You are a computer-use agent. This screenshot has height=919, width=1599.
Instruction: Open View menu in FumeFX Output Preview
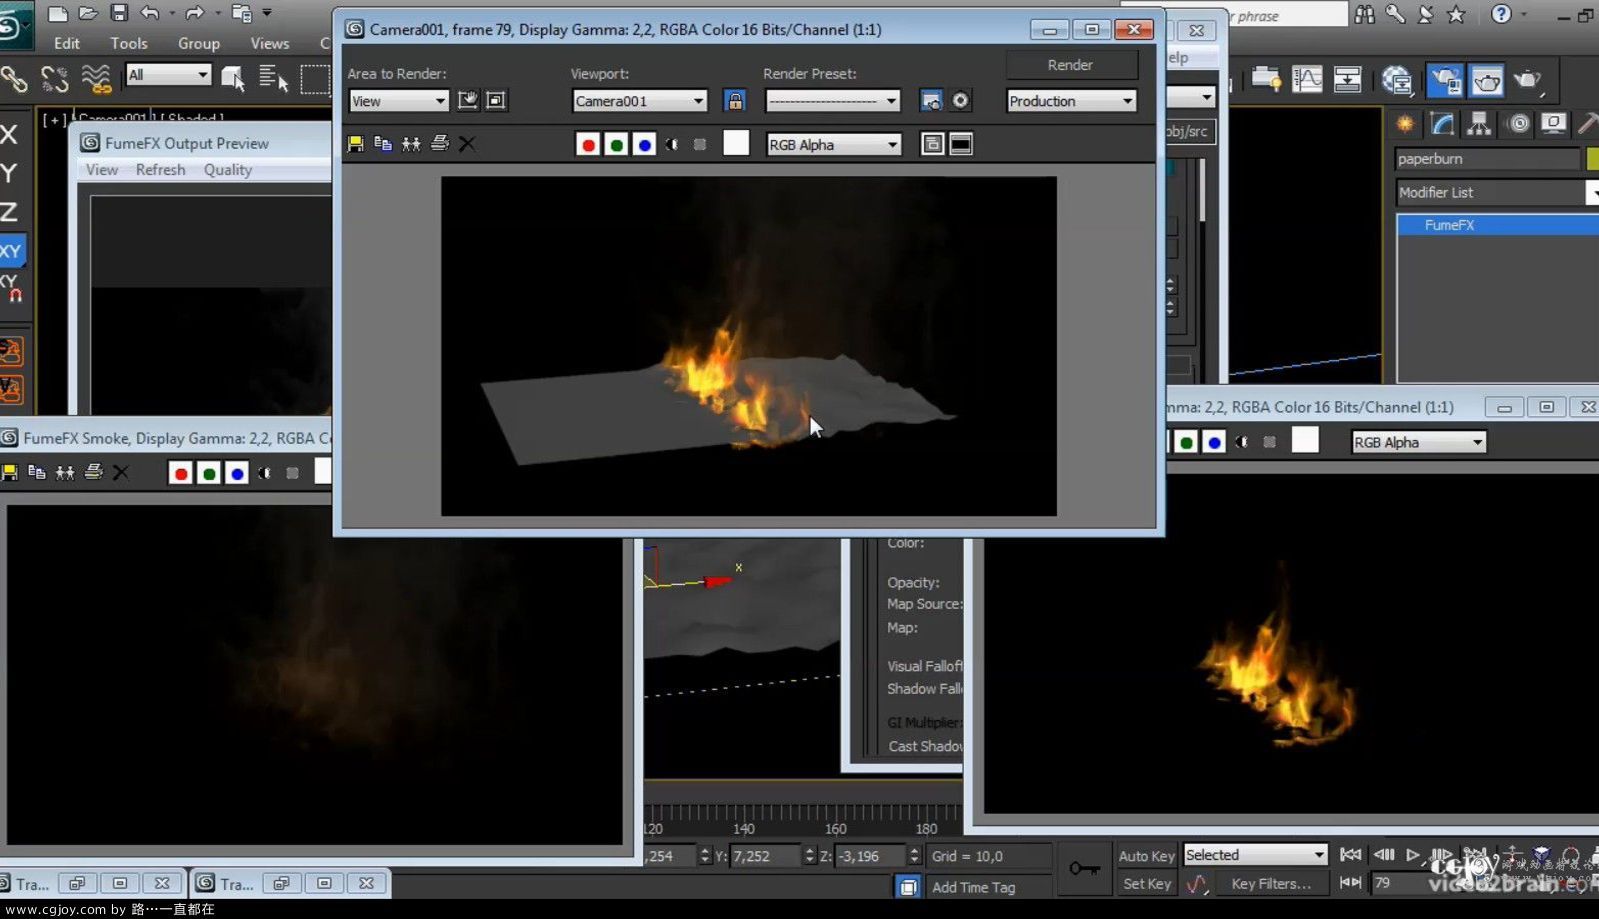pos(102,170)
